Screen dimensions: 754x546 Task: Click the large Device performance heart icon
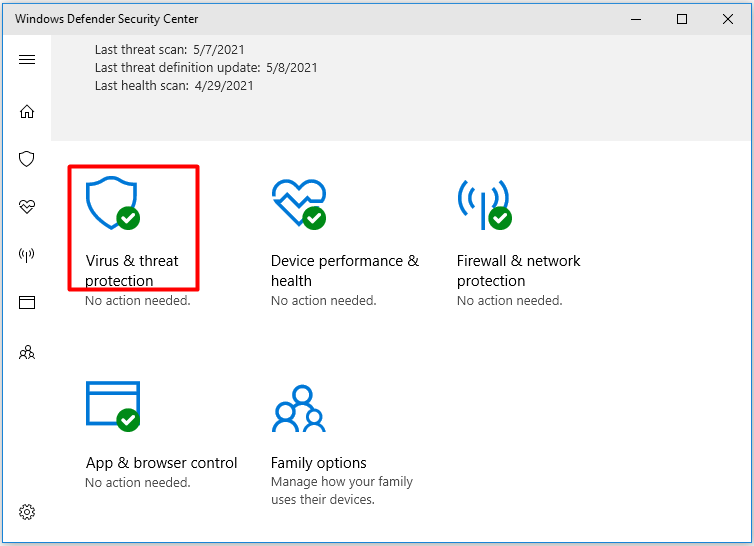[299, 204]
